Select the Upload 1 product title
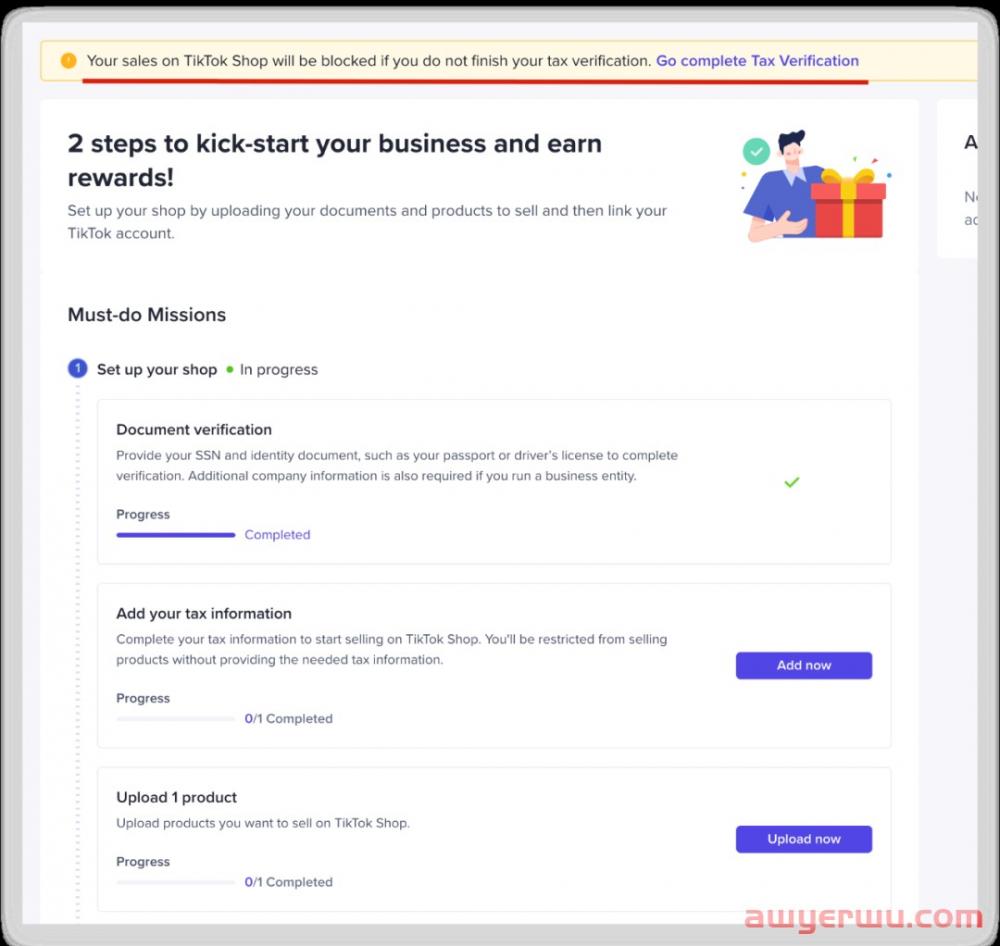This screenshot has height=946, width=1000. (x=177, y=798)
